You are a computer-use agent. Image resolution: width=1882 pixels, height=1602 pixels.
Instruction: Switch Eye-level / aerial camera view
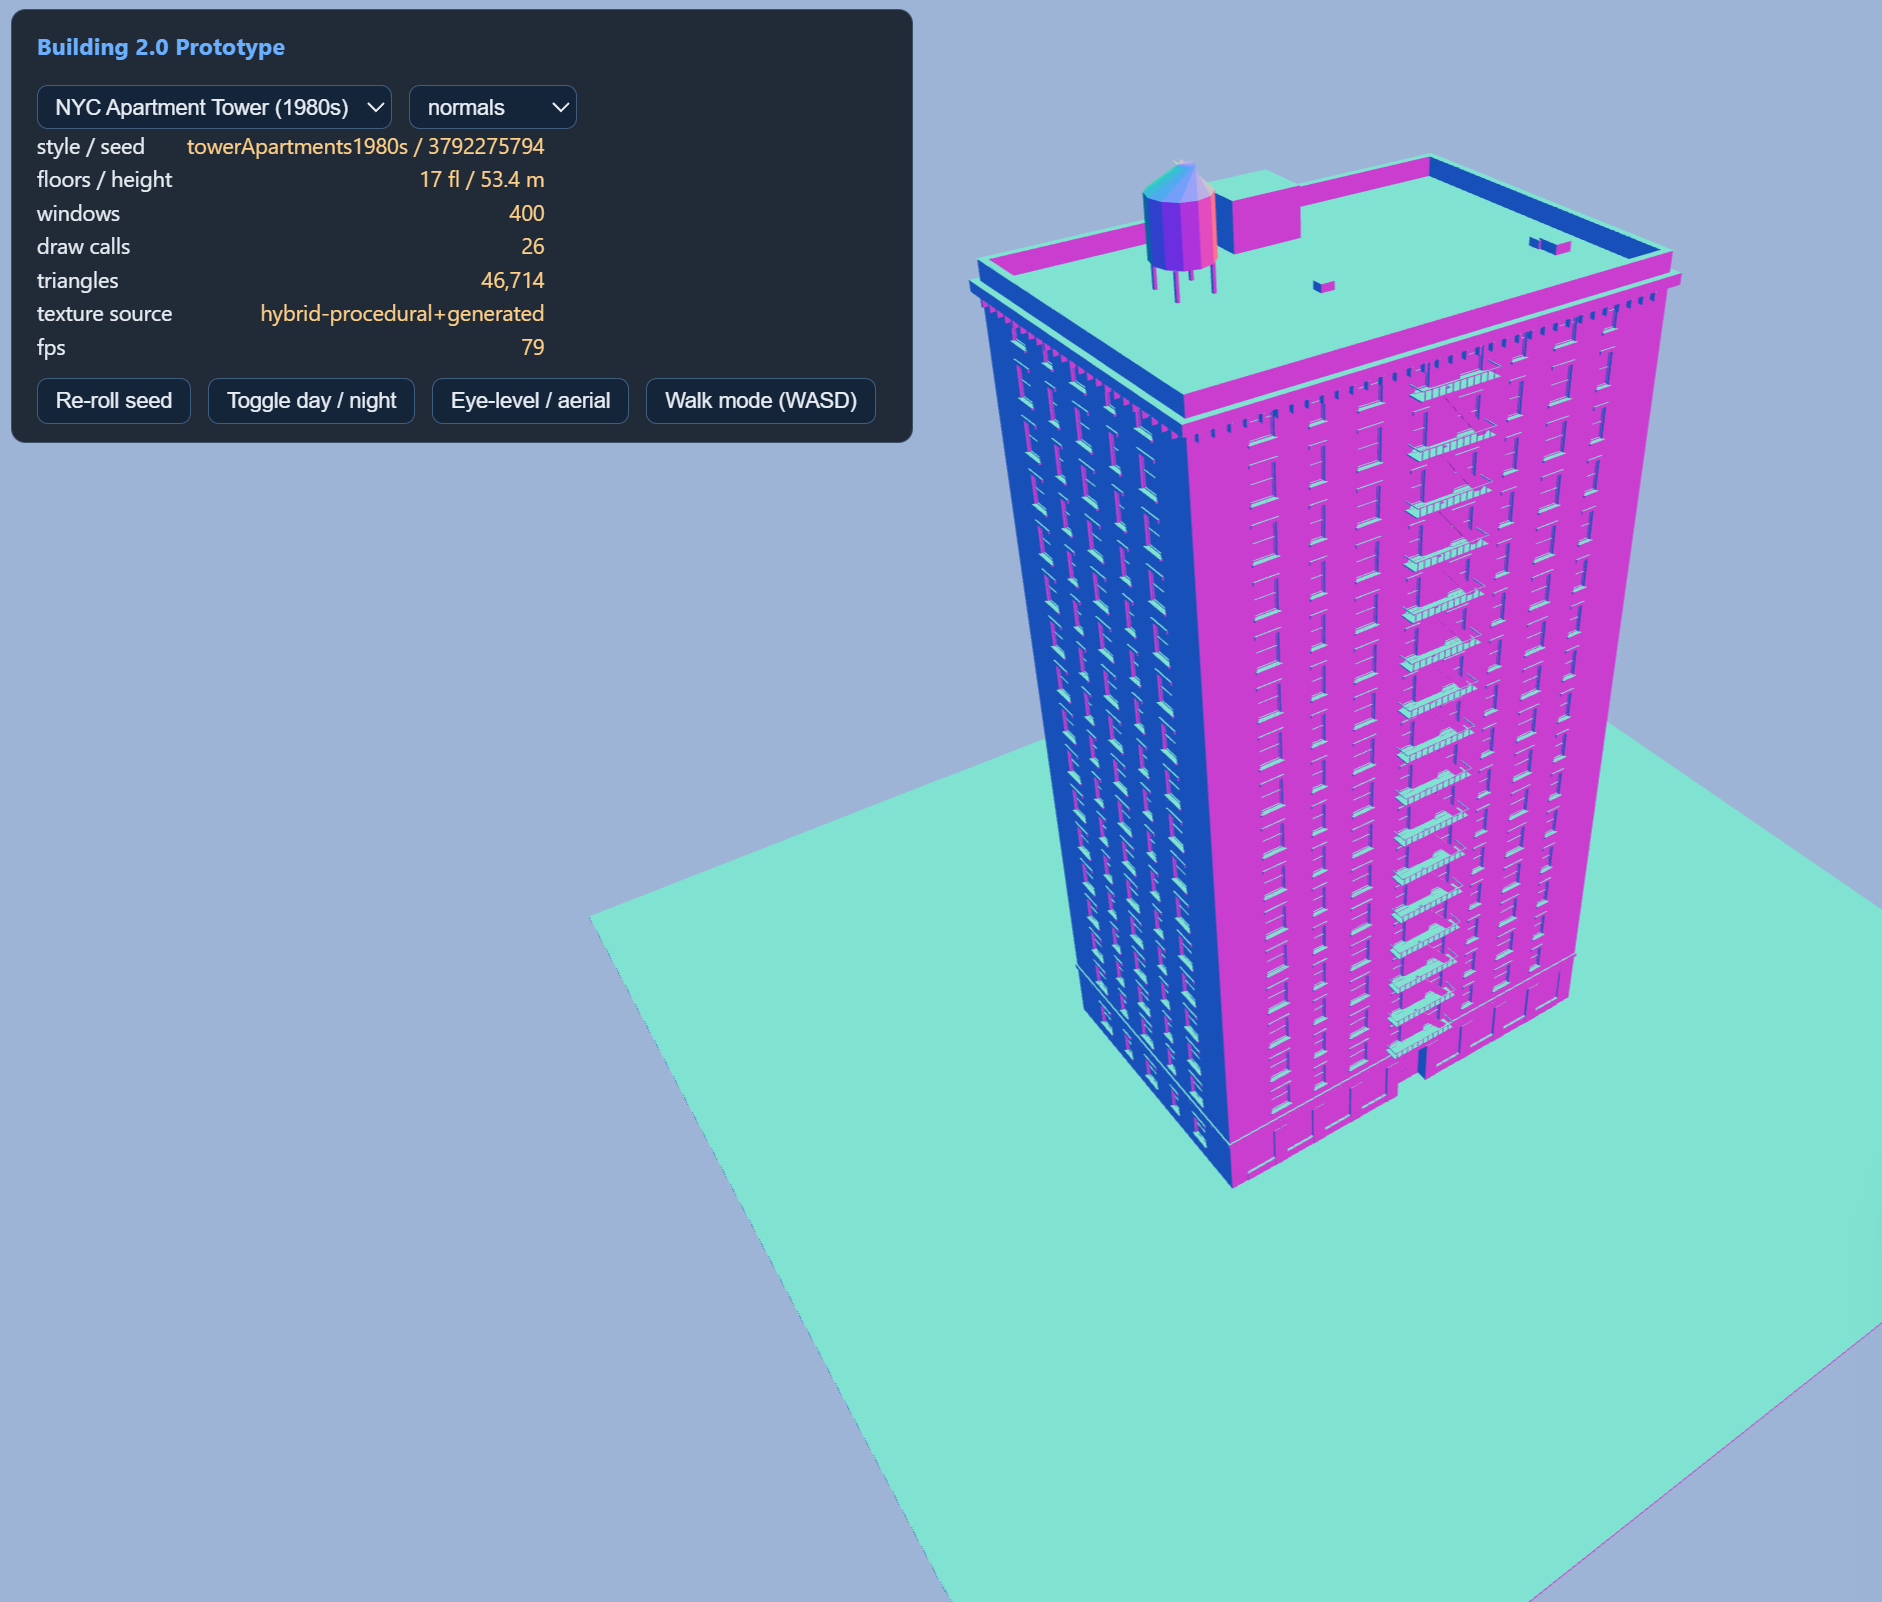[x=530, y=401]
